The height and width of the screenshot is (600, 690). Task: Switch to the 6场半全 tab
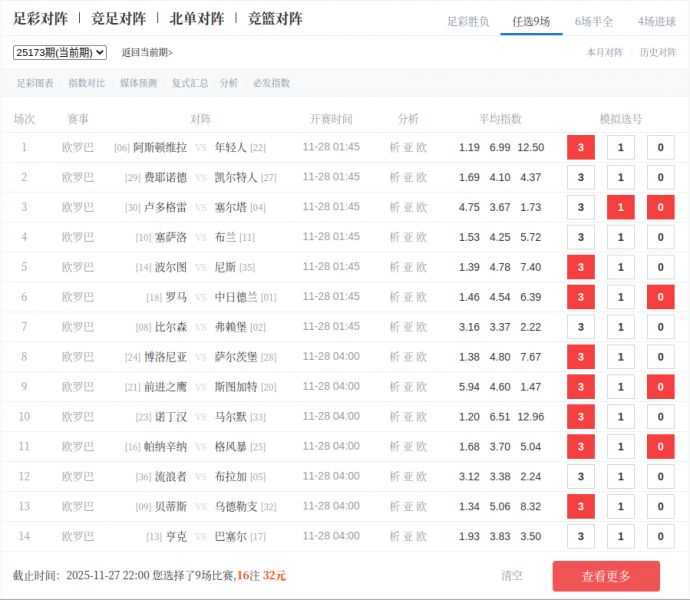(x=594, y=21)
